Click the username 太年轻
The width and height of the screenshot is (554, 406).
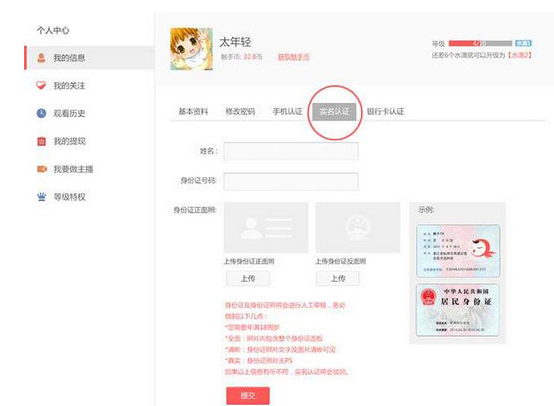click(x=235, y=42)
